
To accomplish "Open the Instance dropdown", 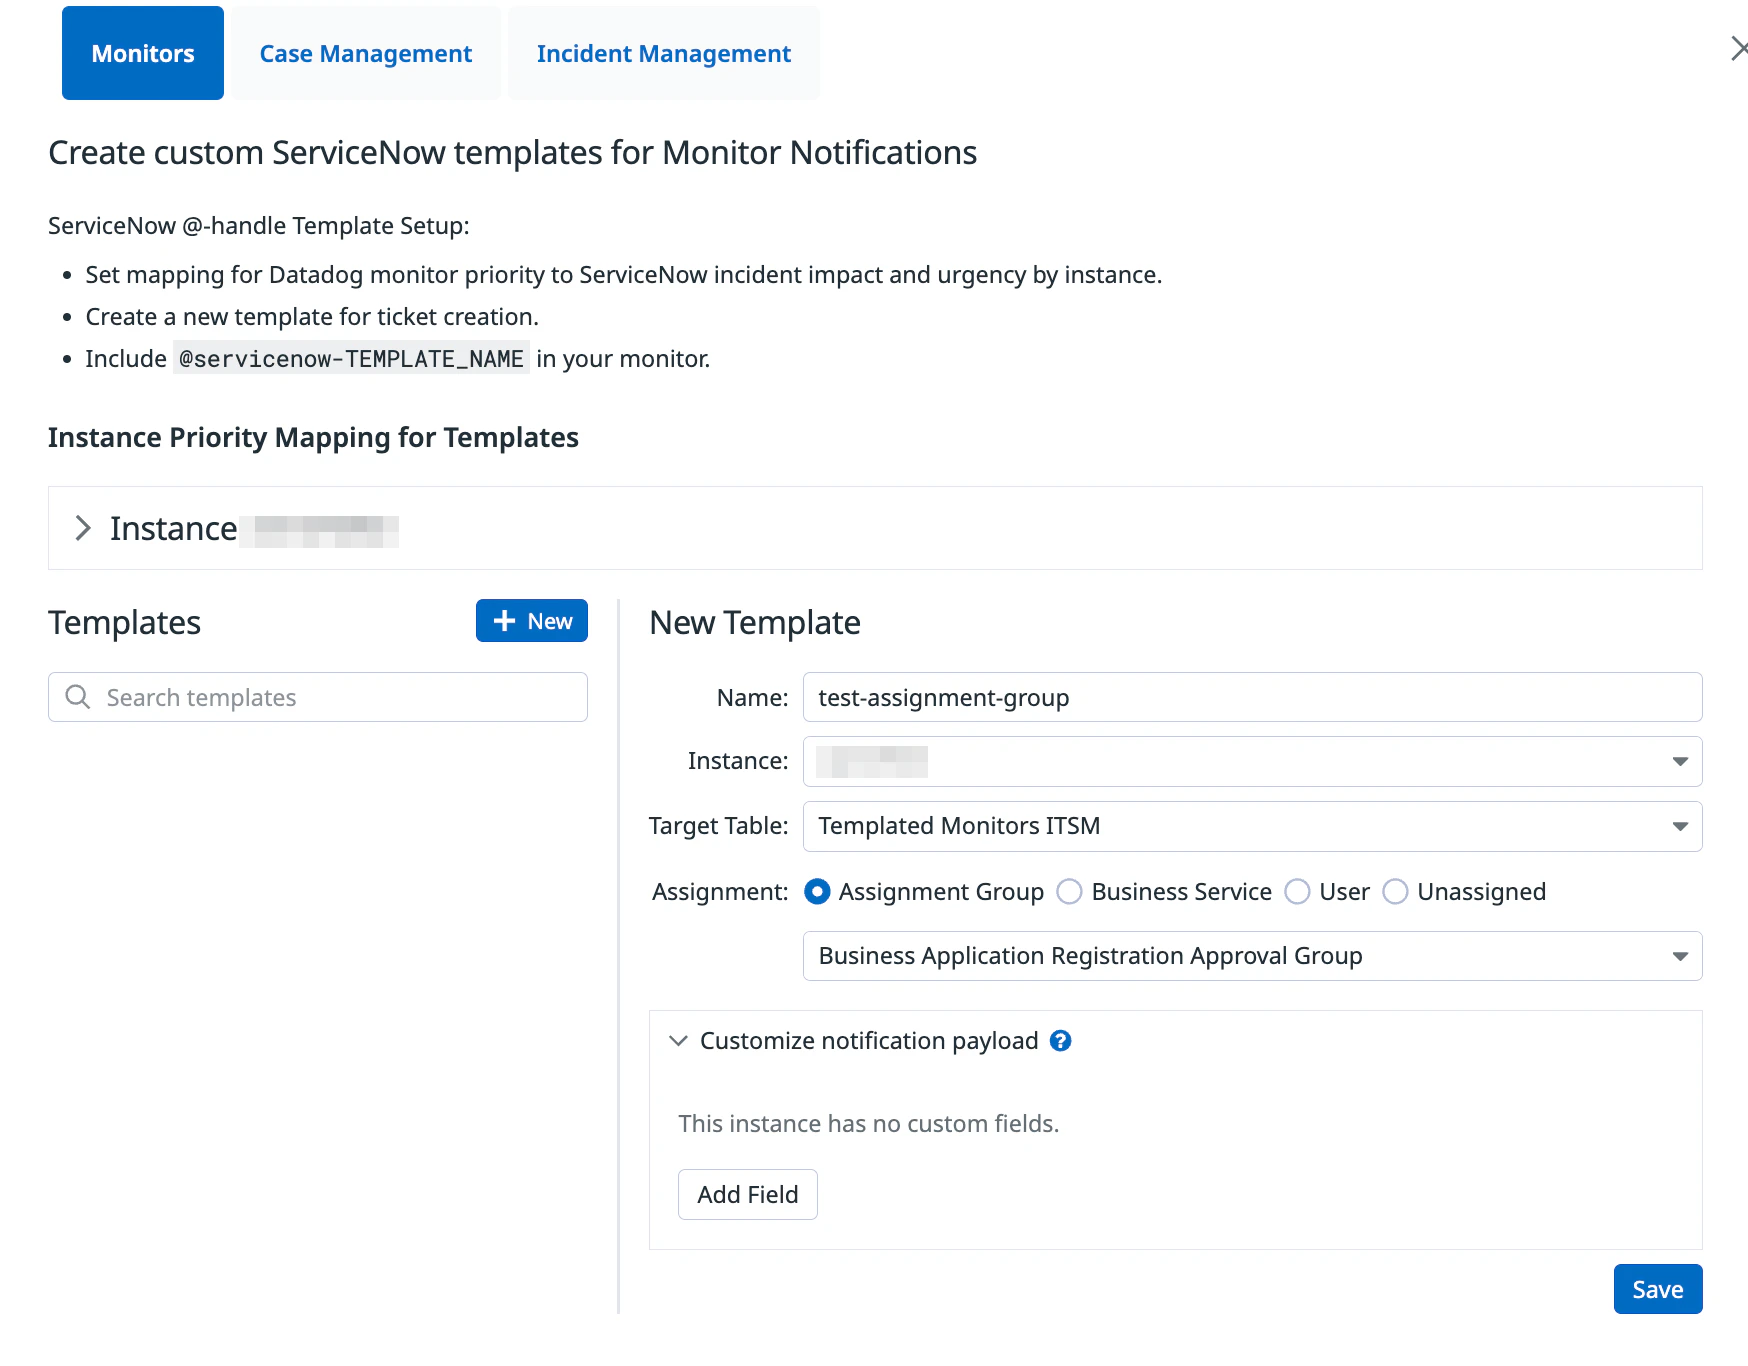I will tap(1252, 762).
